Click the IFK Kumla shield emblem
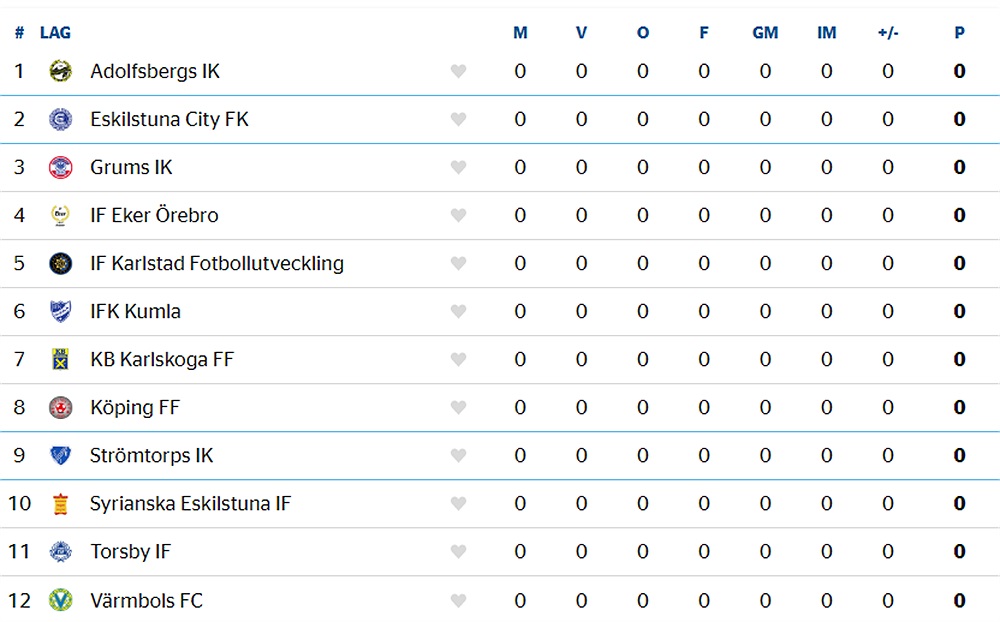This screenshot has height=622, width=1000. pos(61,311)
